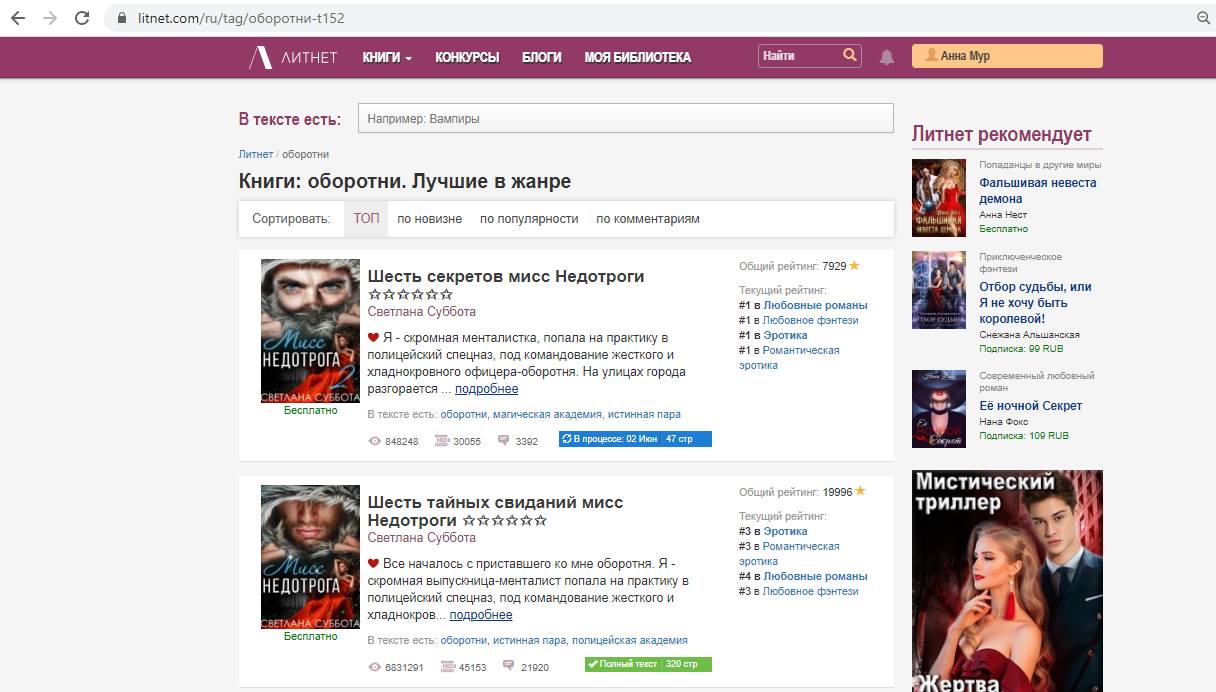This screenshot has height=692, width=1216.
Task: Click browser back arrow
Action: pyautogui.click(x=18, y=18)
